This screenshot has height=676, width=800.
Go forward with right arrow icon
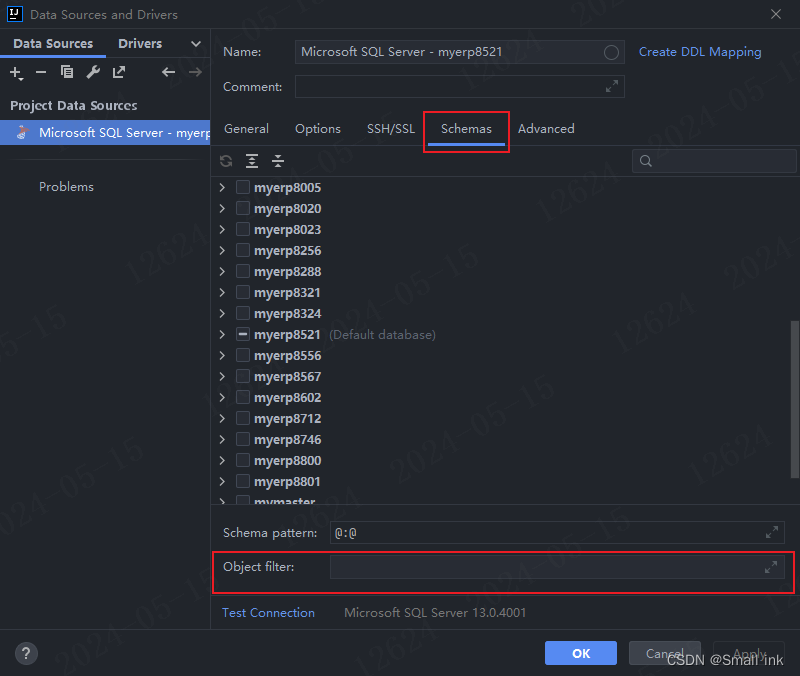pyautogui.click(x=195, y=72)
